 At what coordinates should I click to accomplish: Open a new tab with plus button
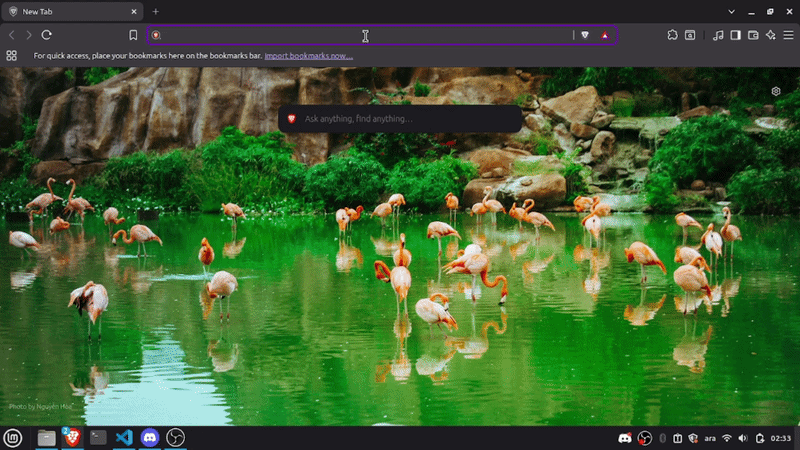[155, 11]
